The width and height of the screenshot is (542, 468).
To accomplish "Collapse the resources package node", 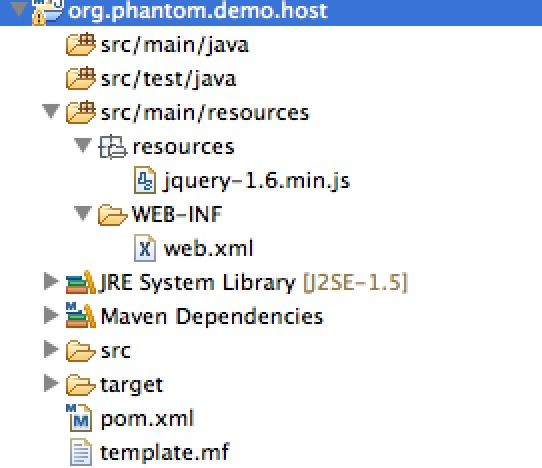I will coord(83,146).
